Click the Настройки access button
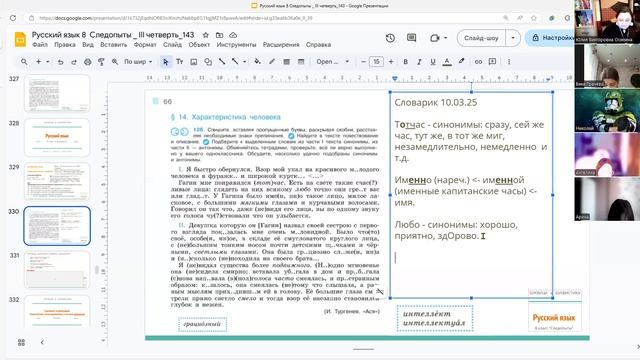The image size is (640, 360). click(551, 38)
